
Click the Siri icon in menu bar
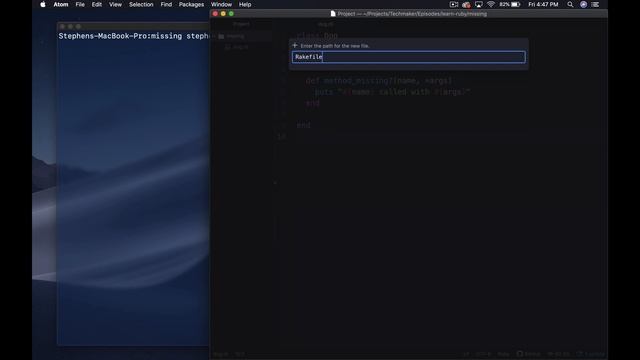(x=583, y=4)
